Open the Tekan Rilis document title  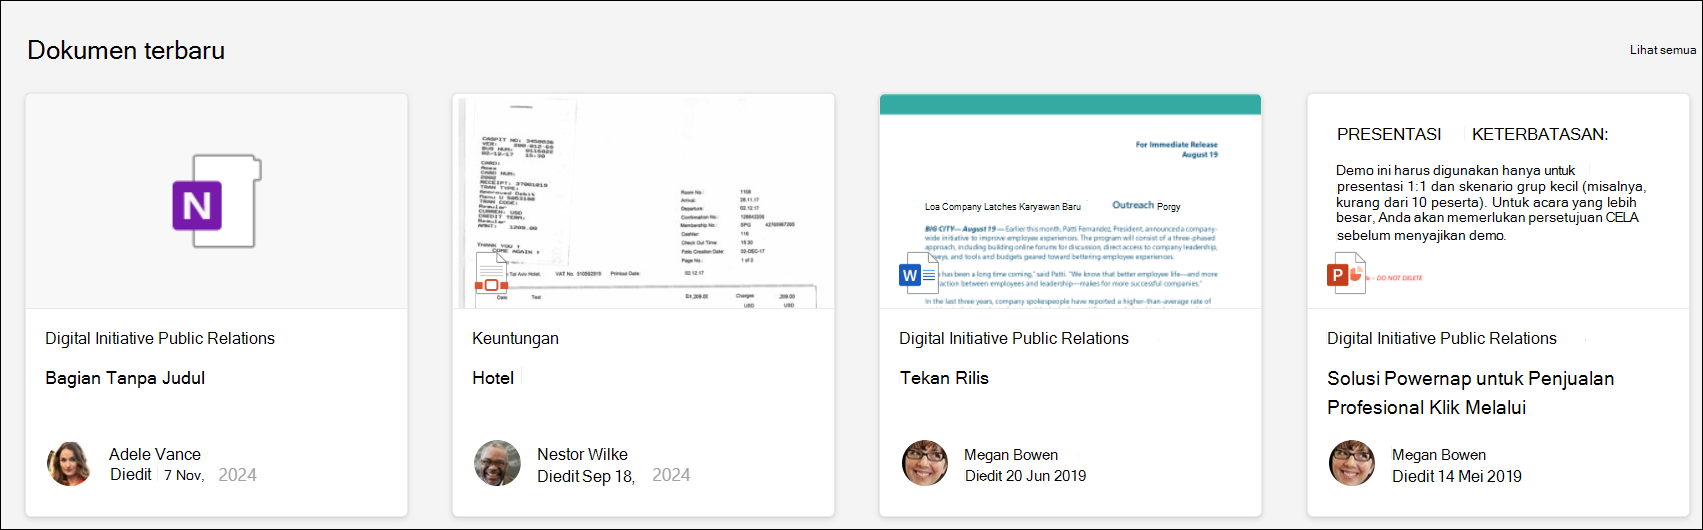point(944,378)
